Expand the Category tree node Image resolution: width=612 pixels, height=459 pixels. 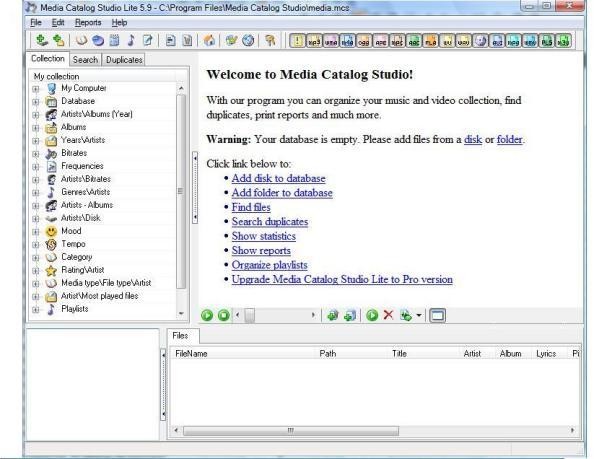point(36,258)
